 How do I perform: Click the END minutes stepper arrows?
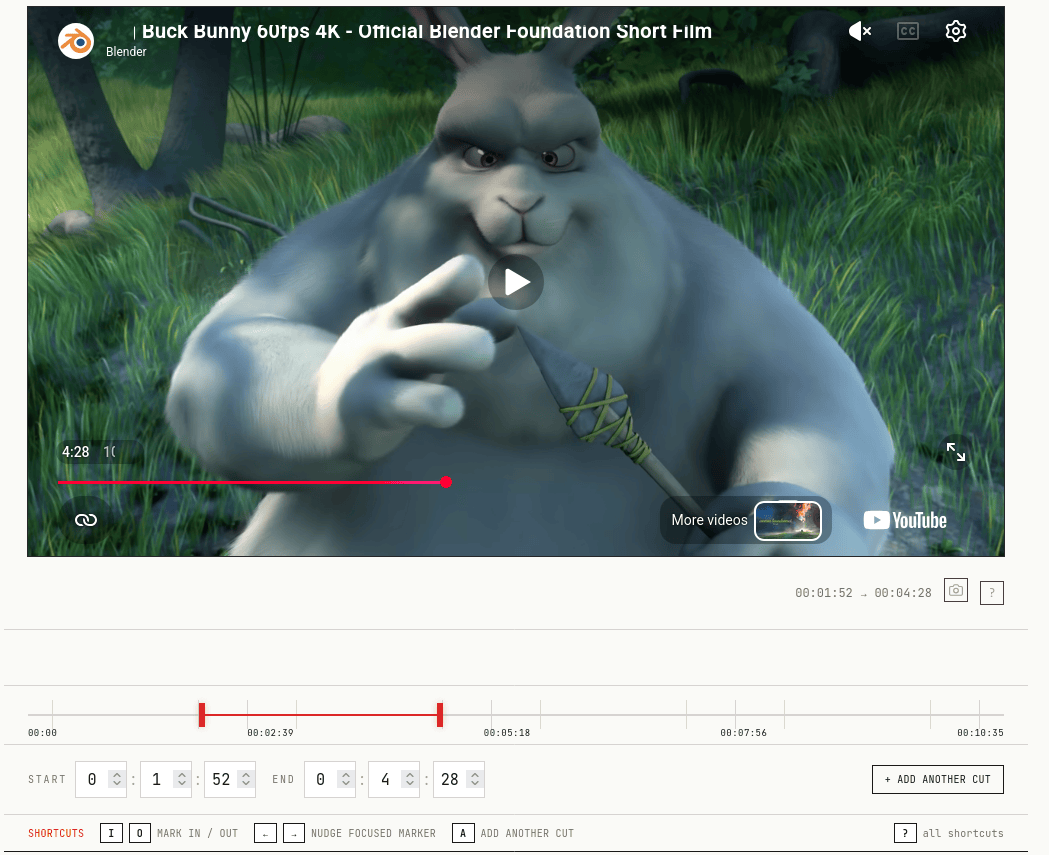[x=410, y=779]
